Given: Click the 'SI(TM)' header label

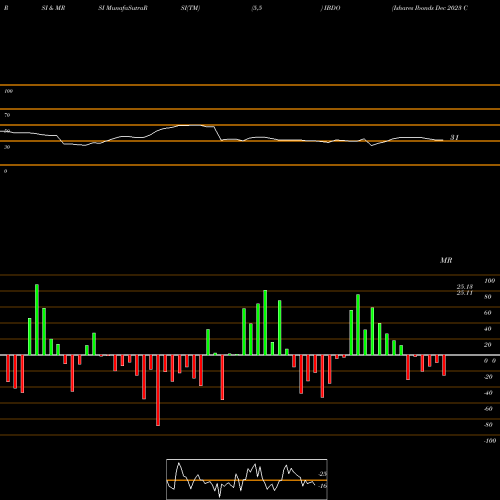Looking at the screenshot, I should pos(190,8).
